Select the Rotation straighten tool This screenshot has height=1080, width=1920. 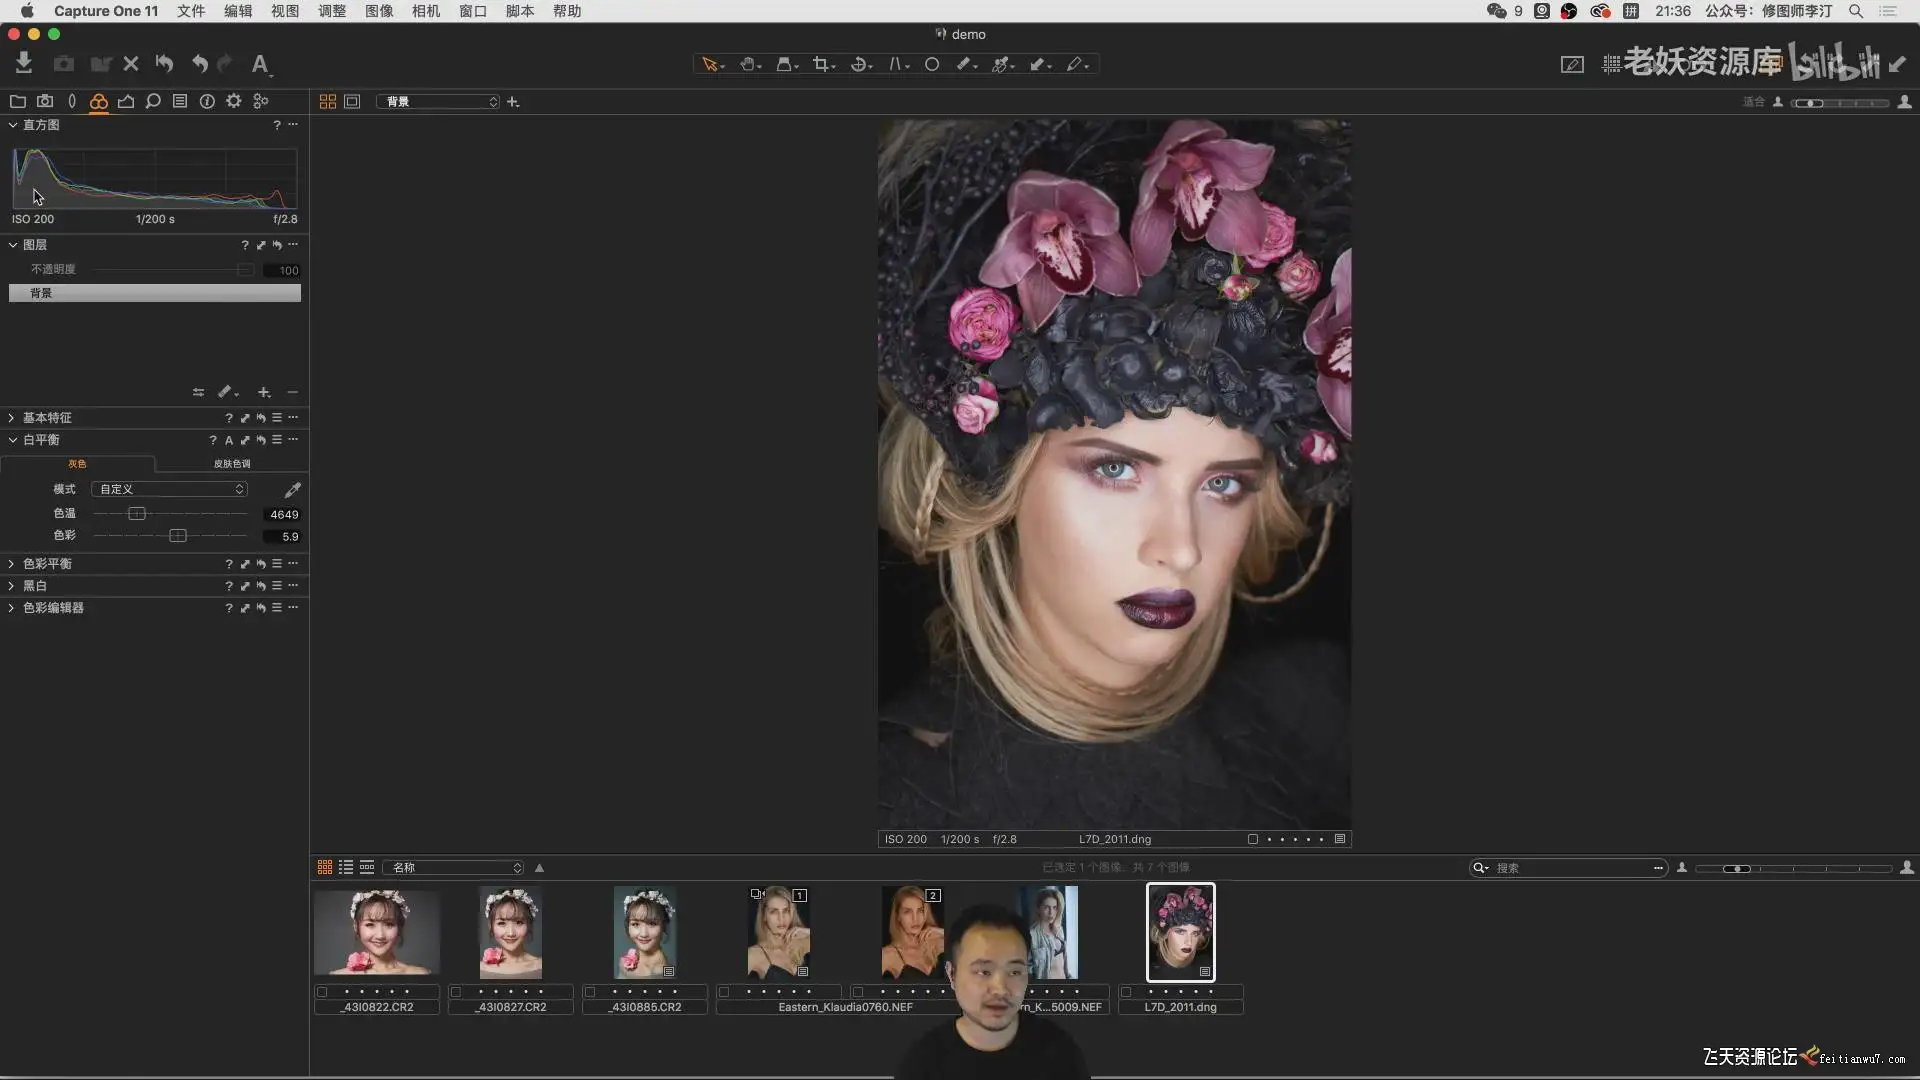click(858, 64)
